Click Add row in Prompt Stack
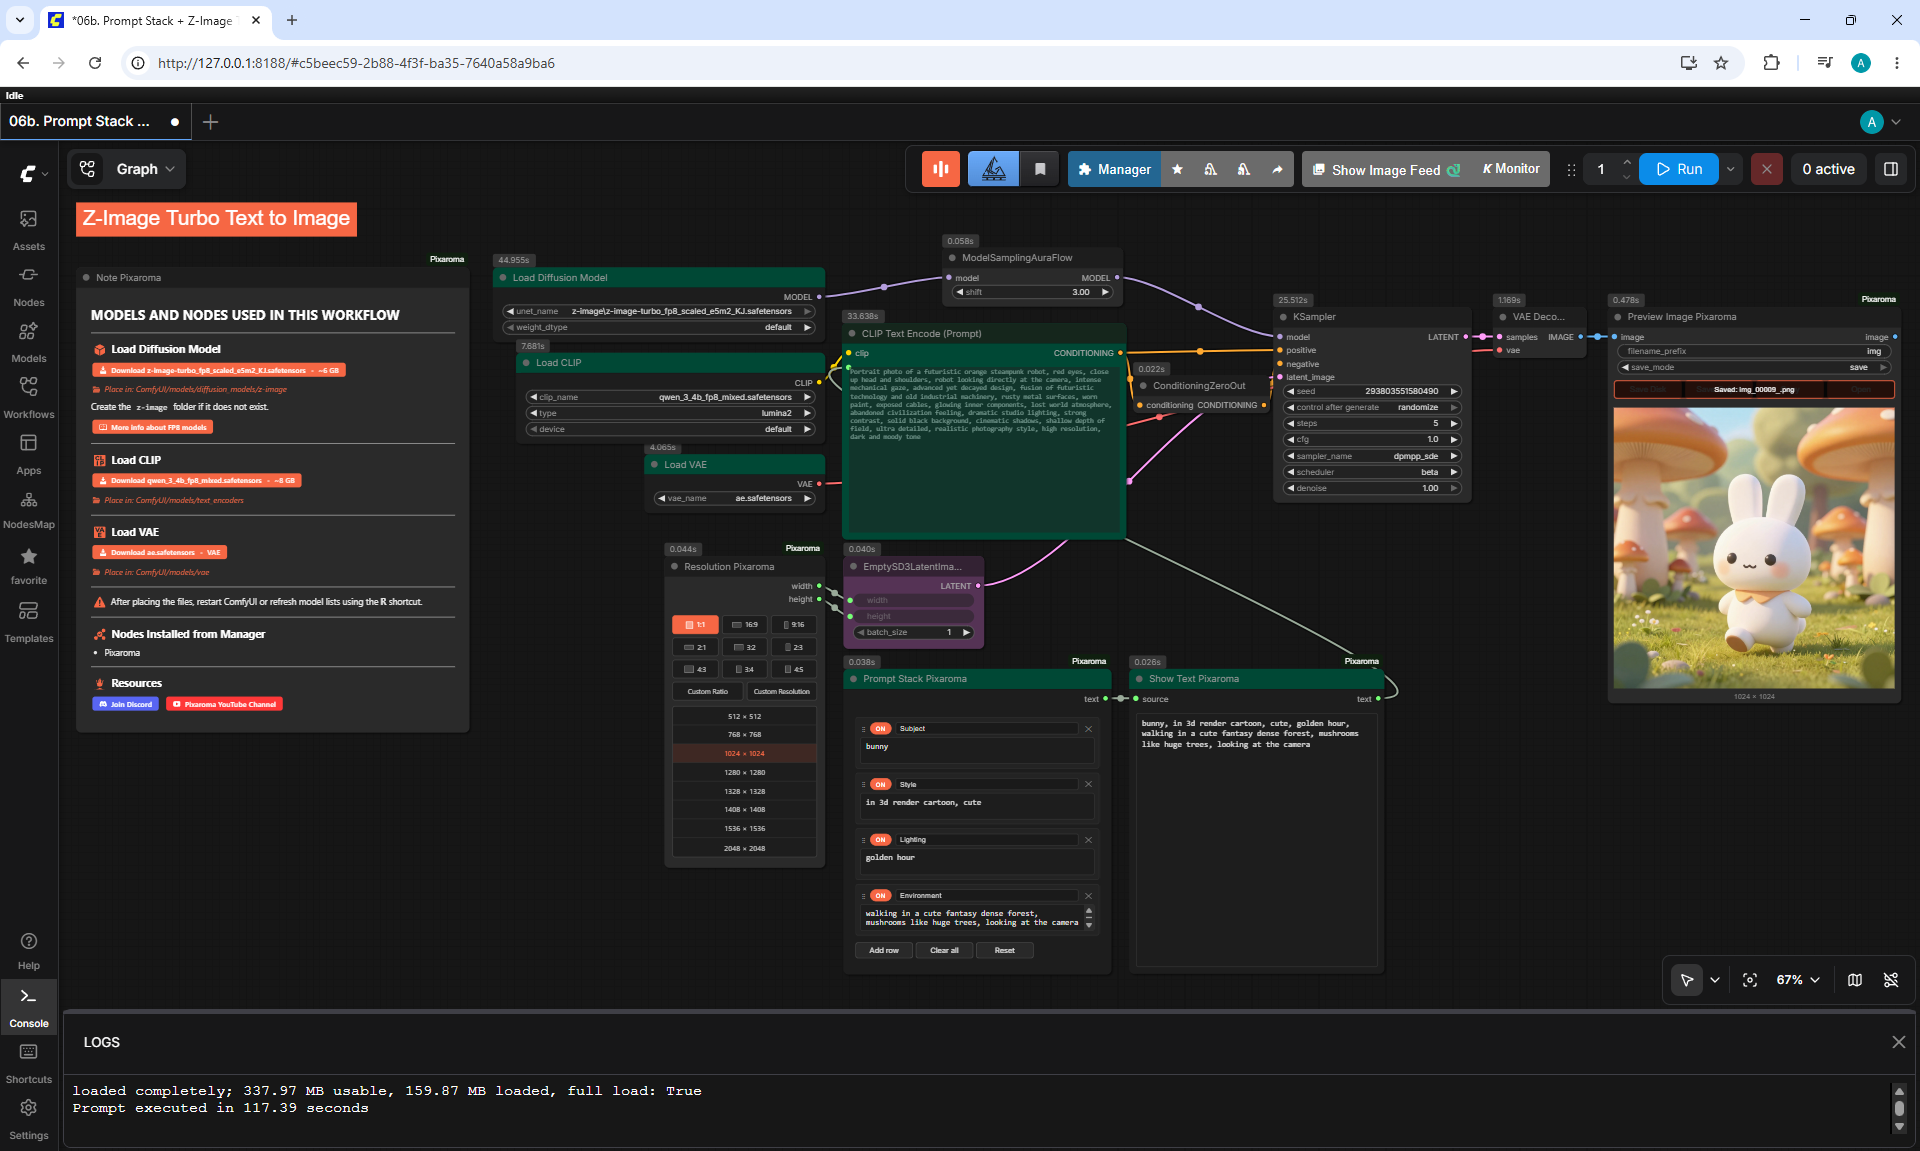1920x1151 pixels. coord(884,951)
